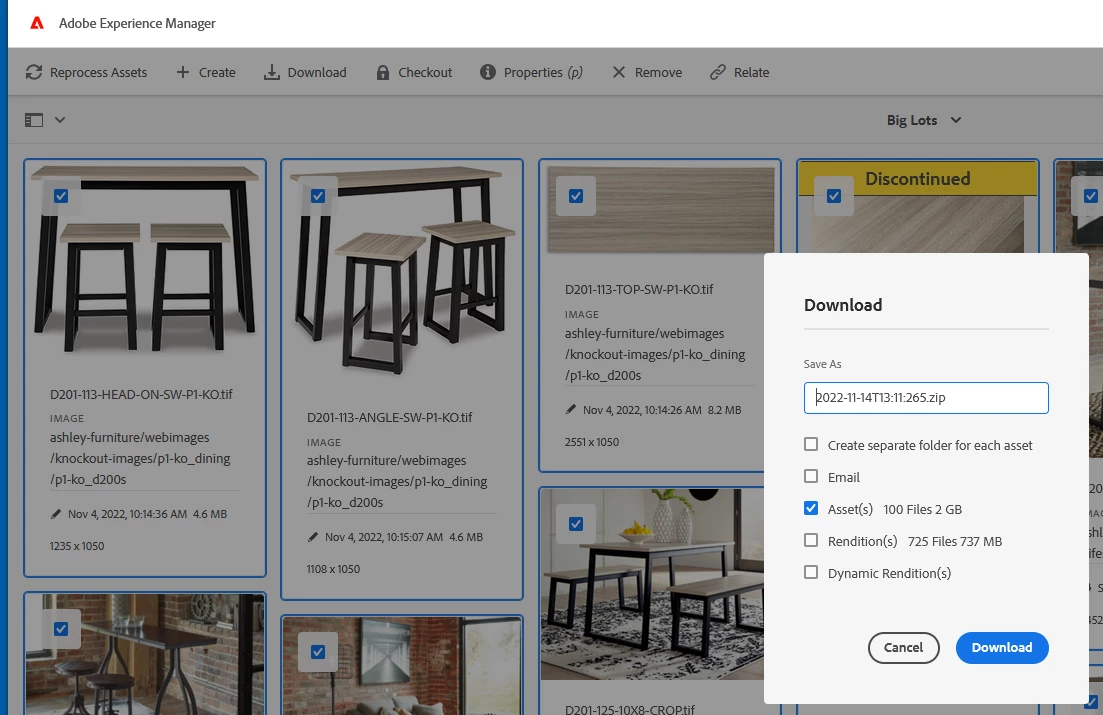Enable Create separate folder for each asset
Screen dimensions: 1103x715
[x=811, y=444]
